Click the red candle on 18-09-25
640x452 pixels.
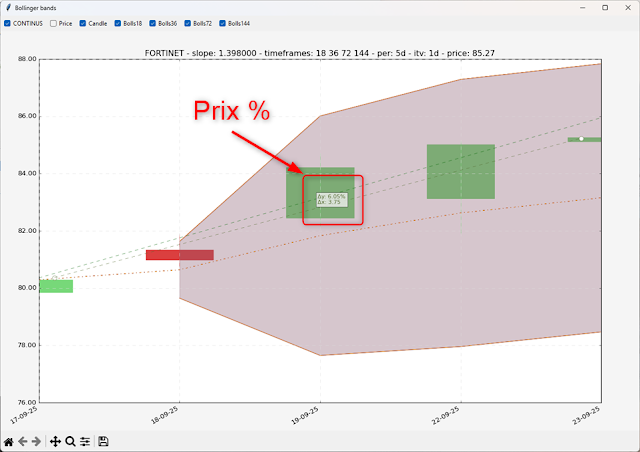tap(179, 255)
